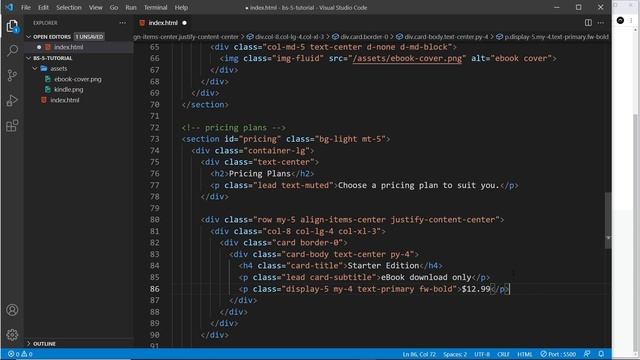Open the View menu

pyautogui.click(x=96, y=7)
